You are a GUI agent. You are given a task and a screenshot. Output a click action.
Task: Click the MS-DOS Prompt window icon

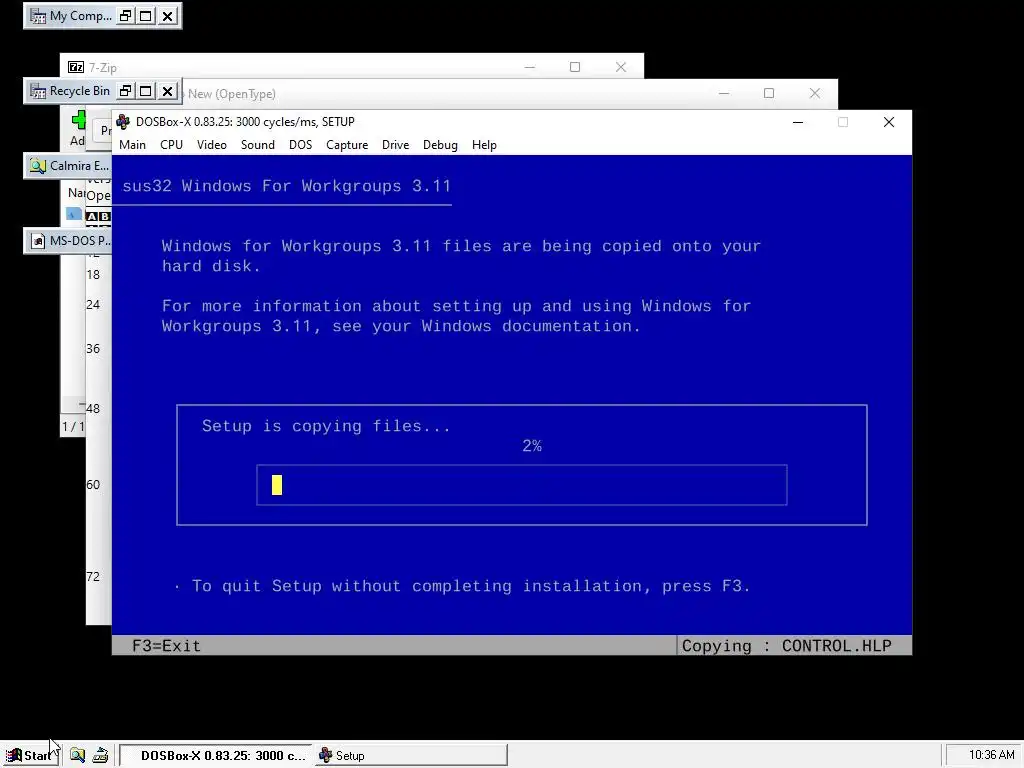click(38, 241)
